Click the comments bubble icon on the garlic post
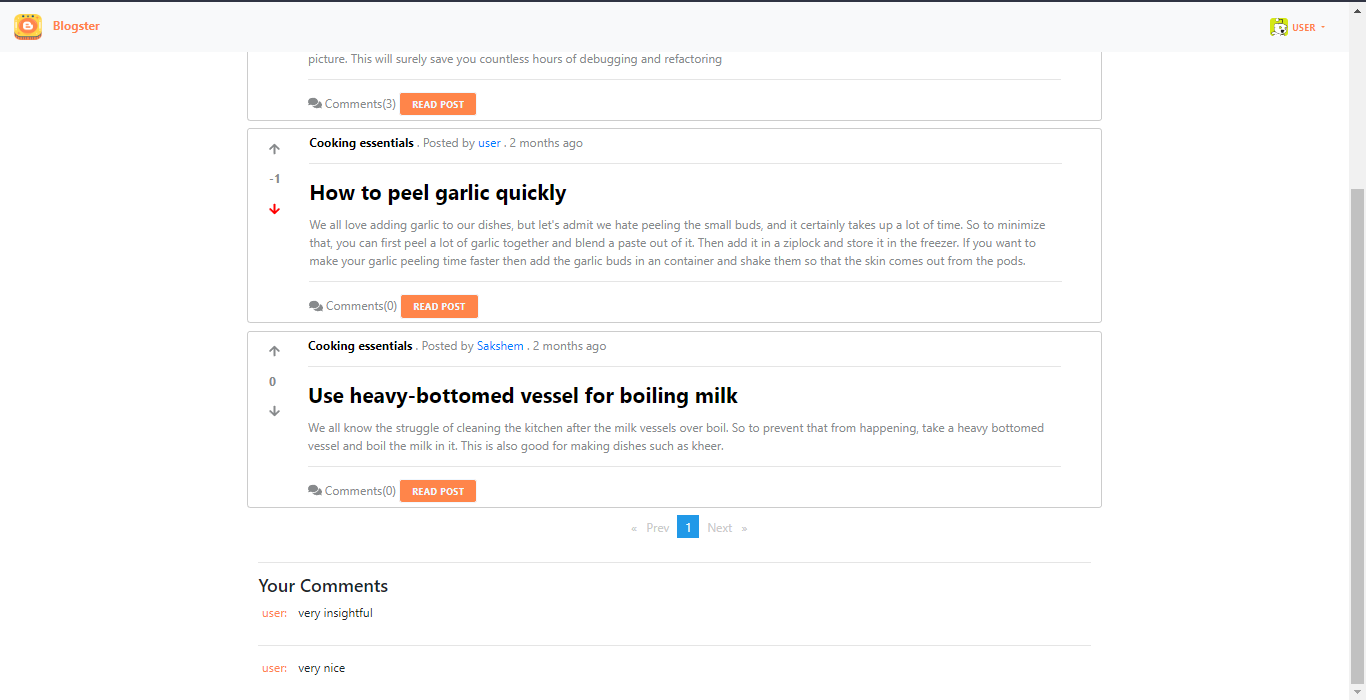The image size is (1366, 700). click(315, 305)
